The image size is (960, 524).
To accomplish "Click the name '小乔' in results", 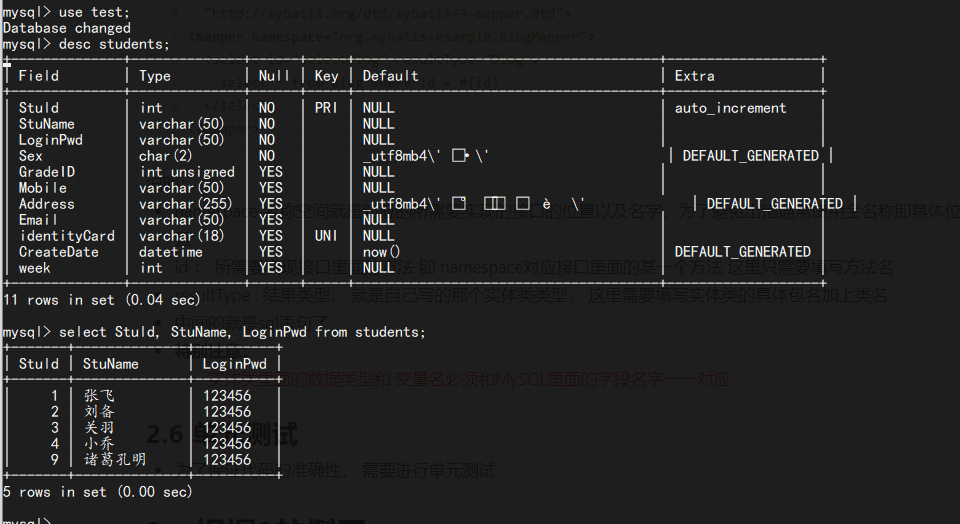I will click(99, 443).
